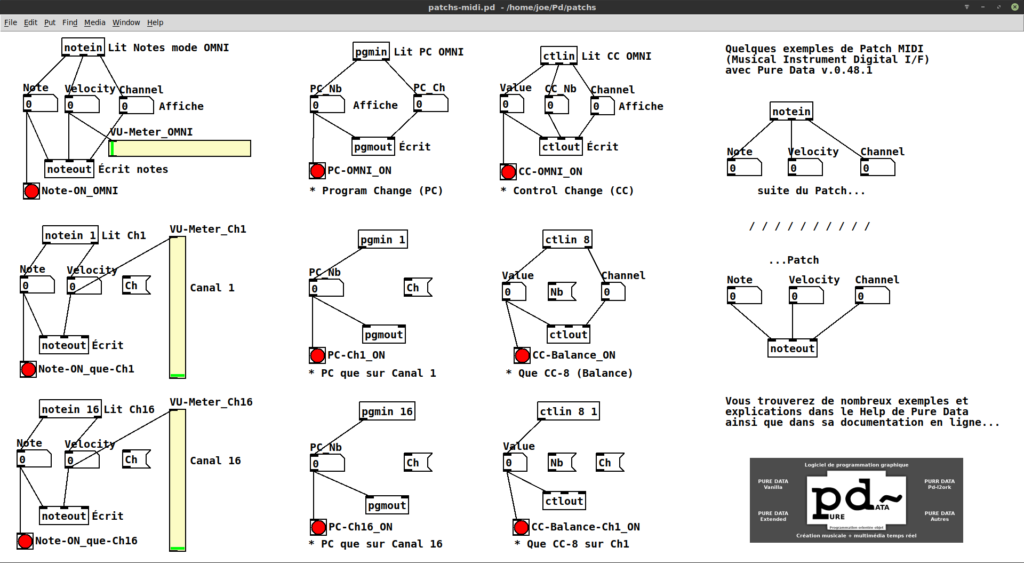Screen dimensions: 1024x563
Task: Open the Find menu
Action: coord(70,22)
